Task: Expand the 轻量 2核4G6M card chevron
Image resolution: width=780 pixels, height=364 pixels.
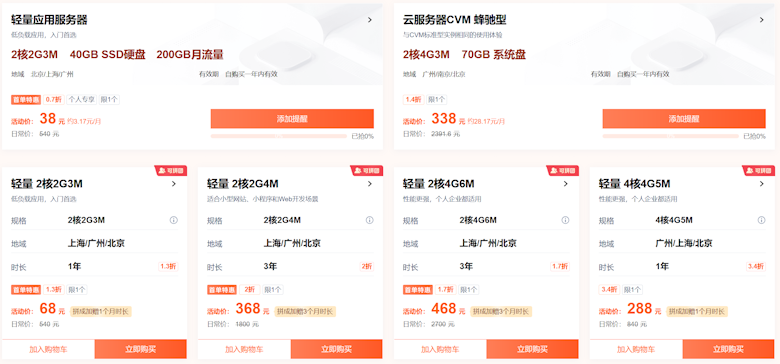Action: click(x=566, y=184)
